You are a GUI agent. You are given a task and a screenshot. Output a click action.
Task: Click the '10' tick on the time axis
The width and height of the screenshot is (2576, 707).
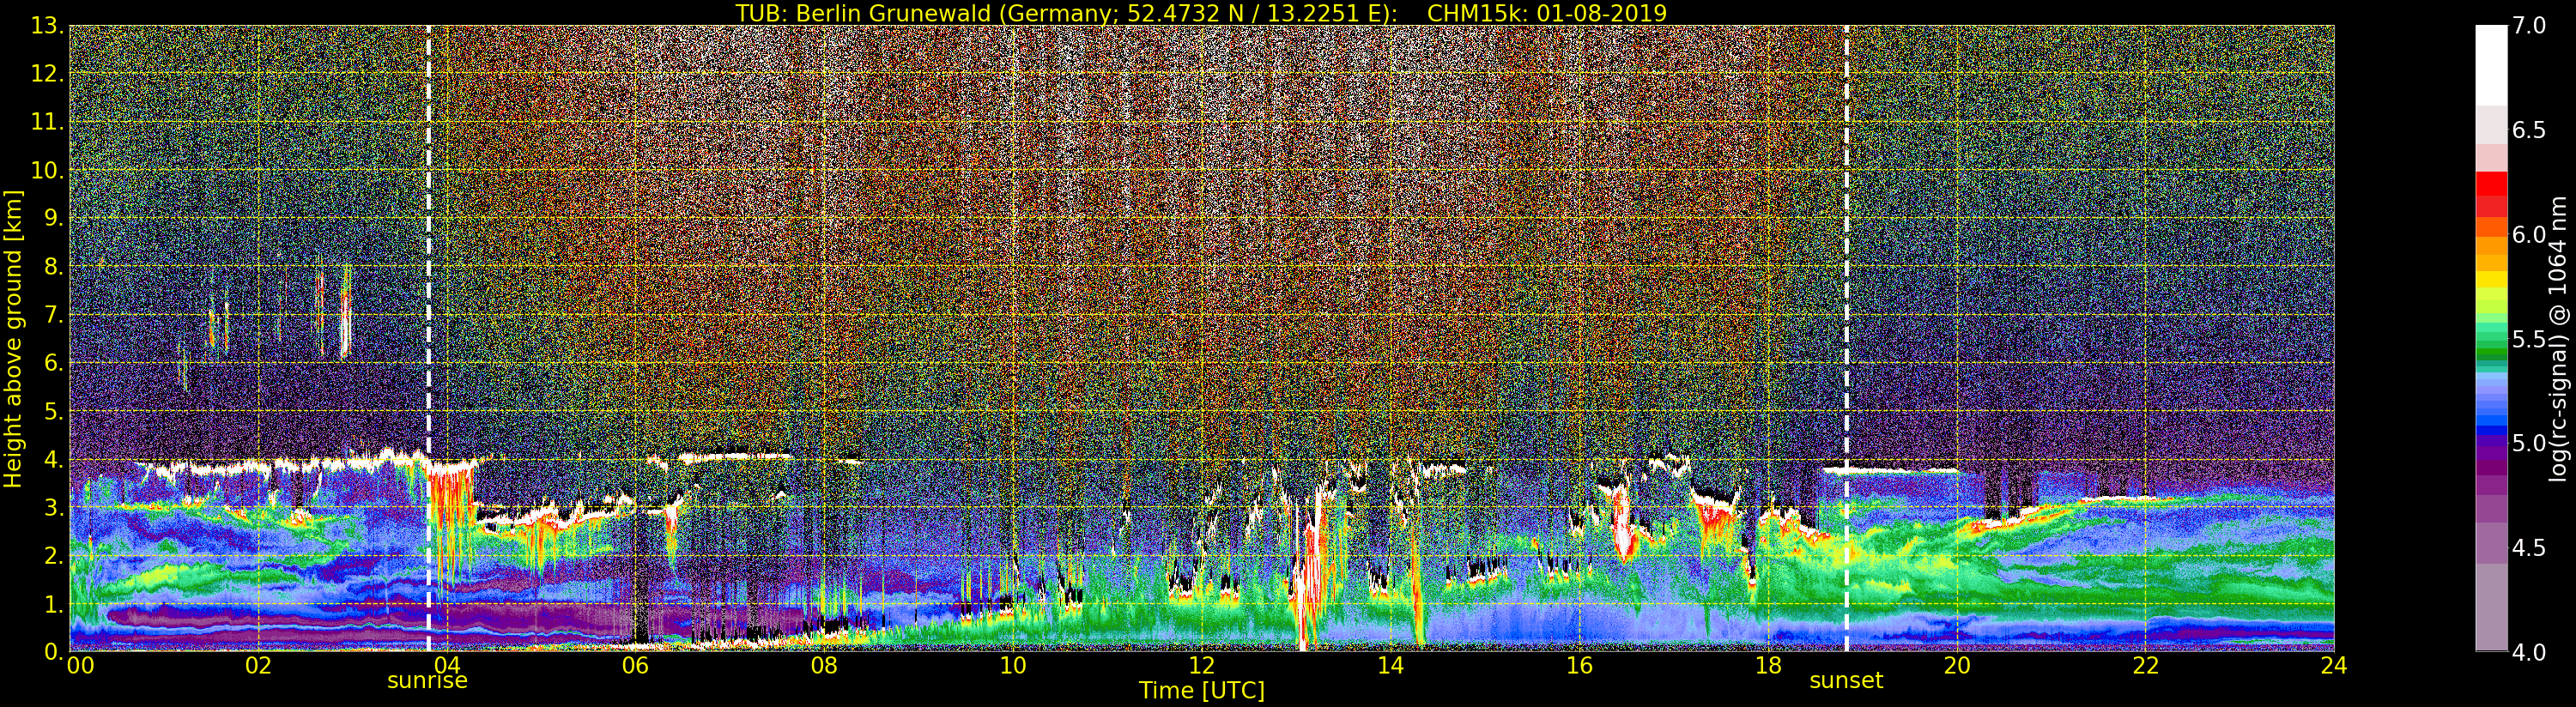coord(1013,665)
